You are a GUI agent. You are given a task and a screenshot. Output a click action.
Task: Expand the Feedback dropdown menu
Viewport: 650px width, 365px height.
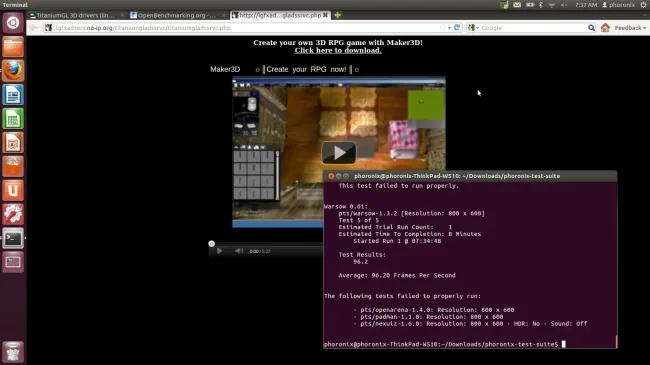pyautogui.click(x=630, y=28)
